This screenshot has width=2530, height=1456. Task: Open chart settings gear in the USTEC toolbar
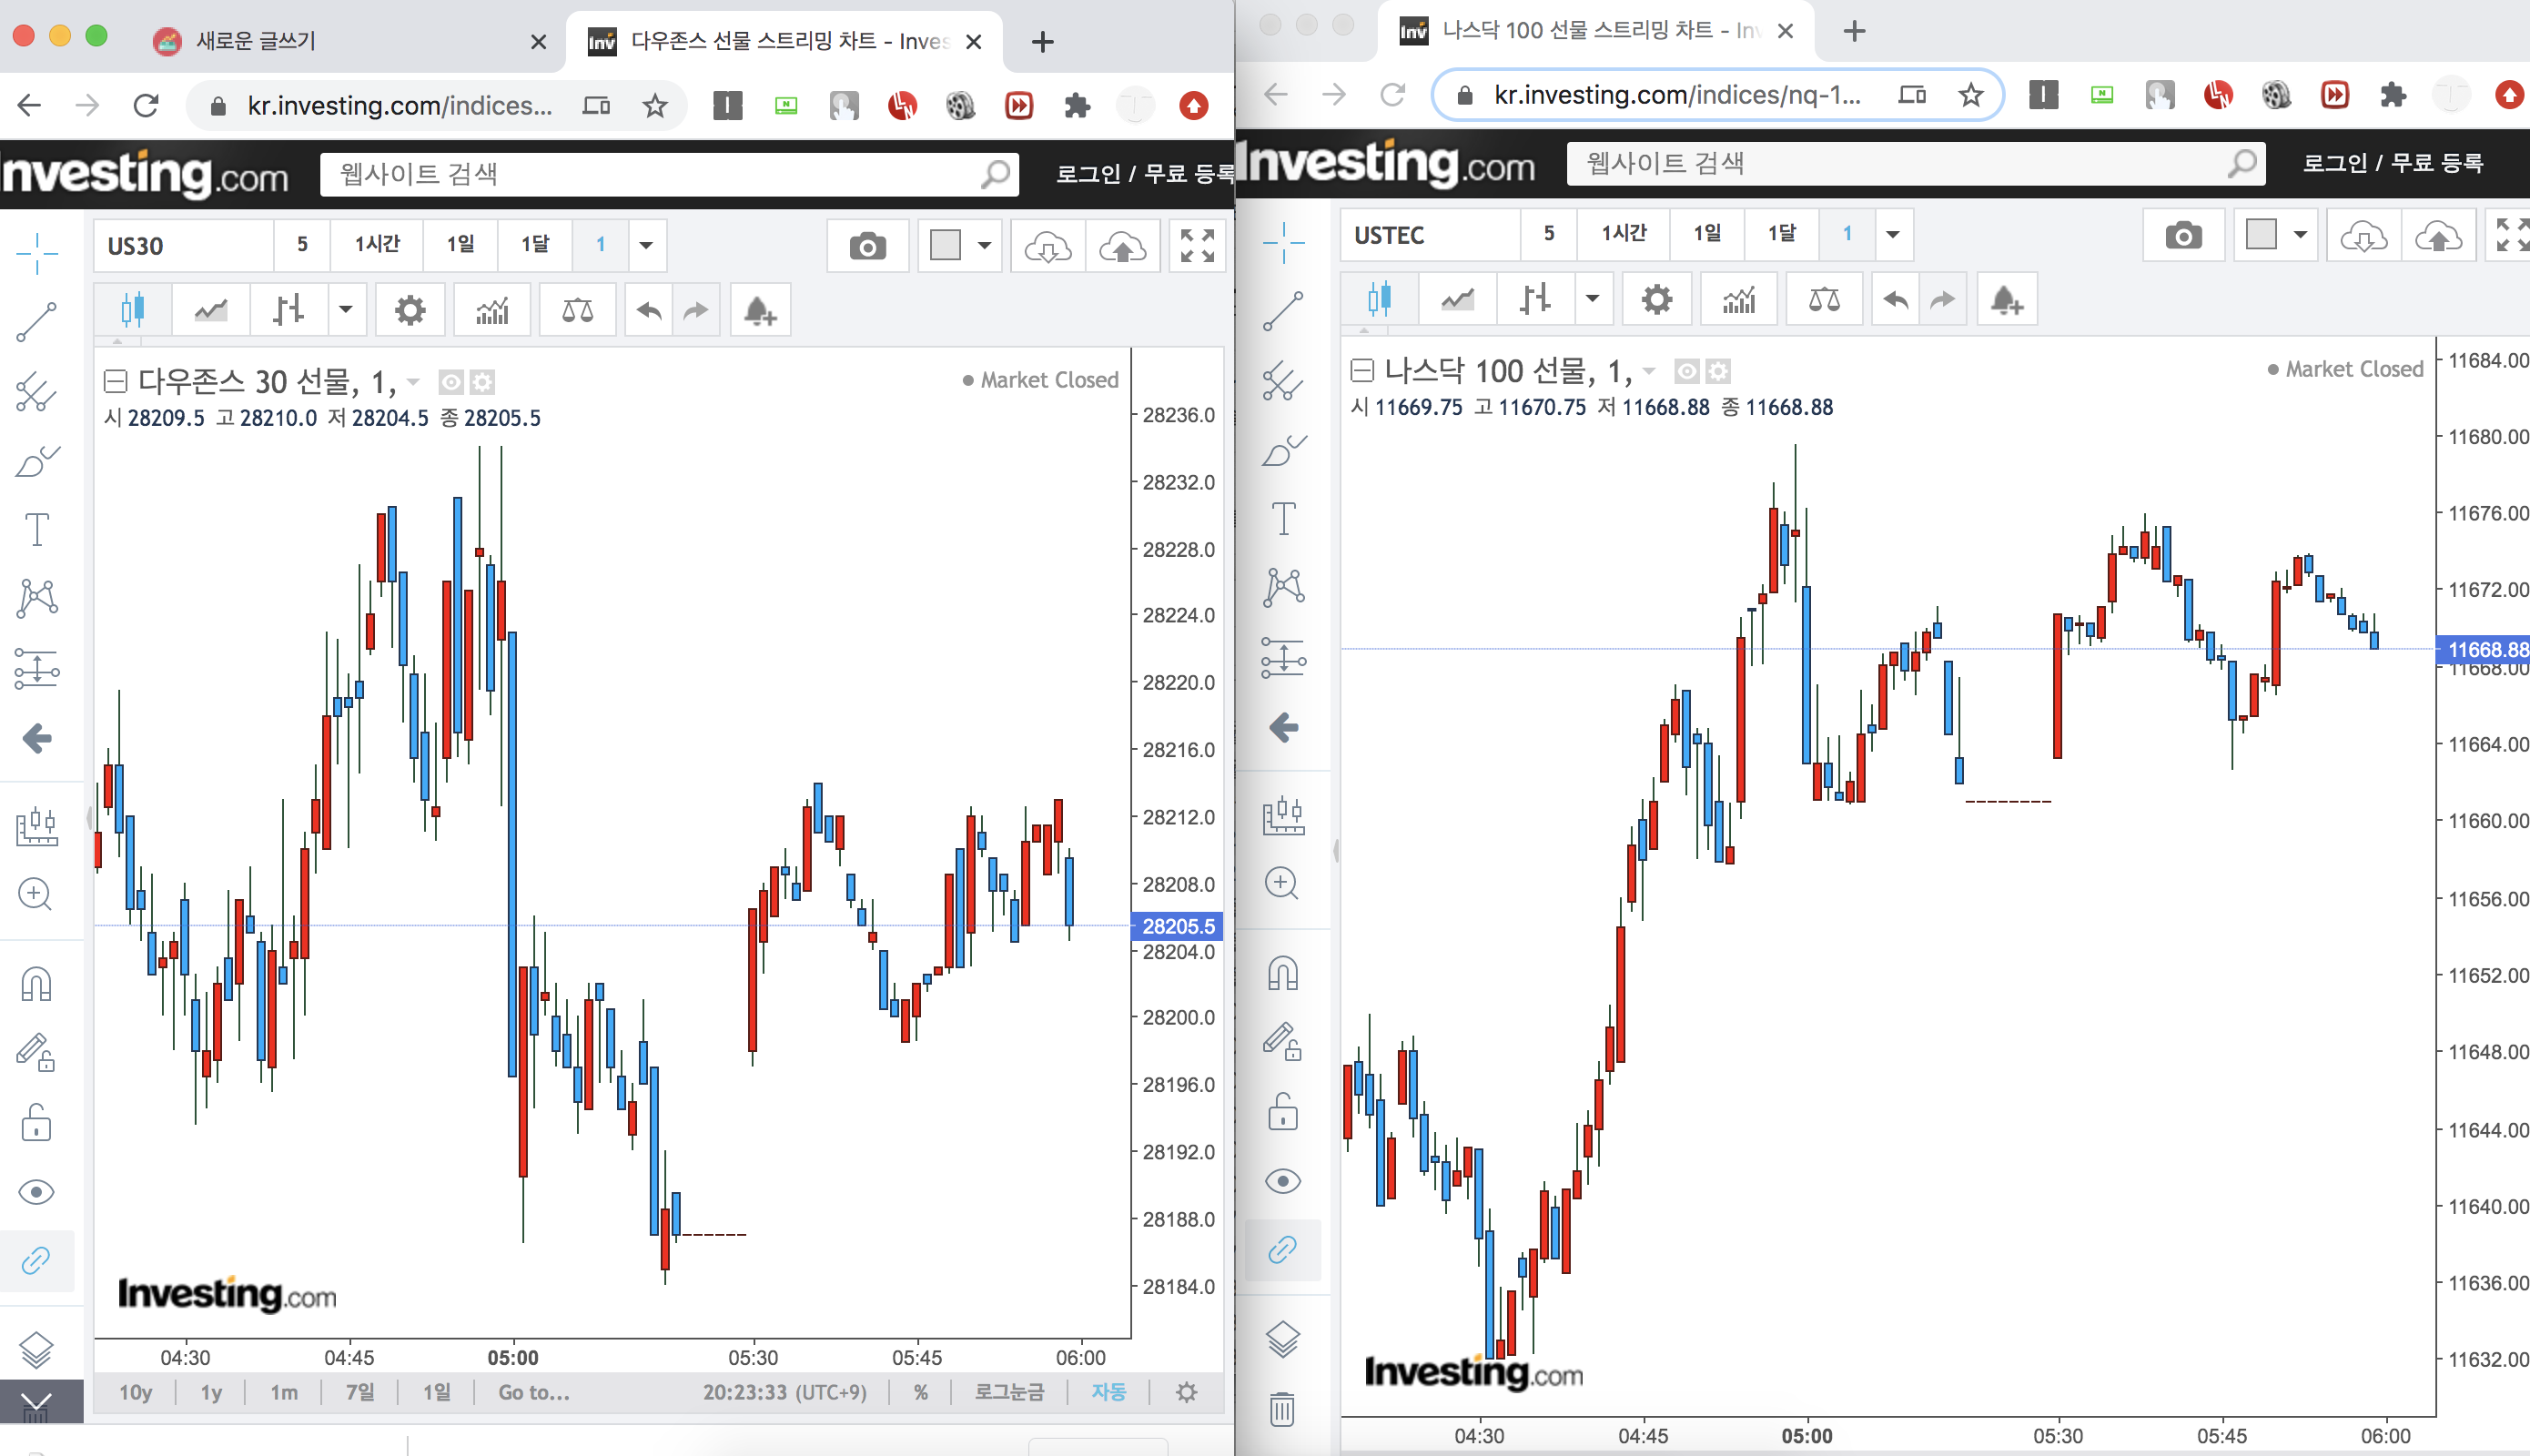click(x=1657, y=299)
